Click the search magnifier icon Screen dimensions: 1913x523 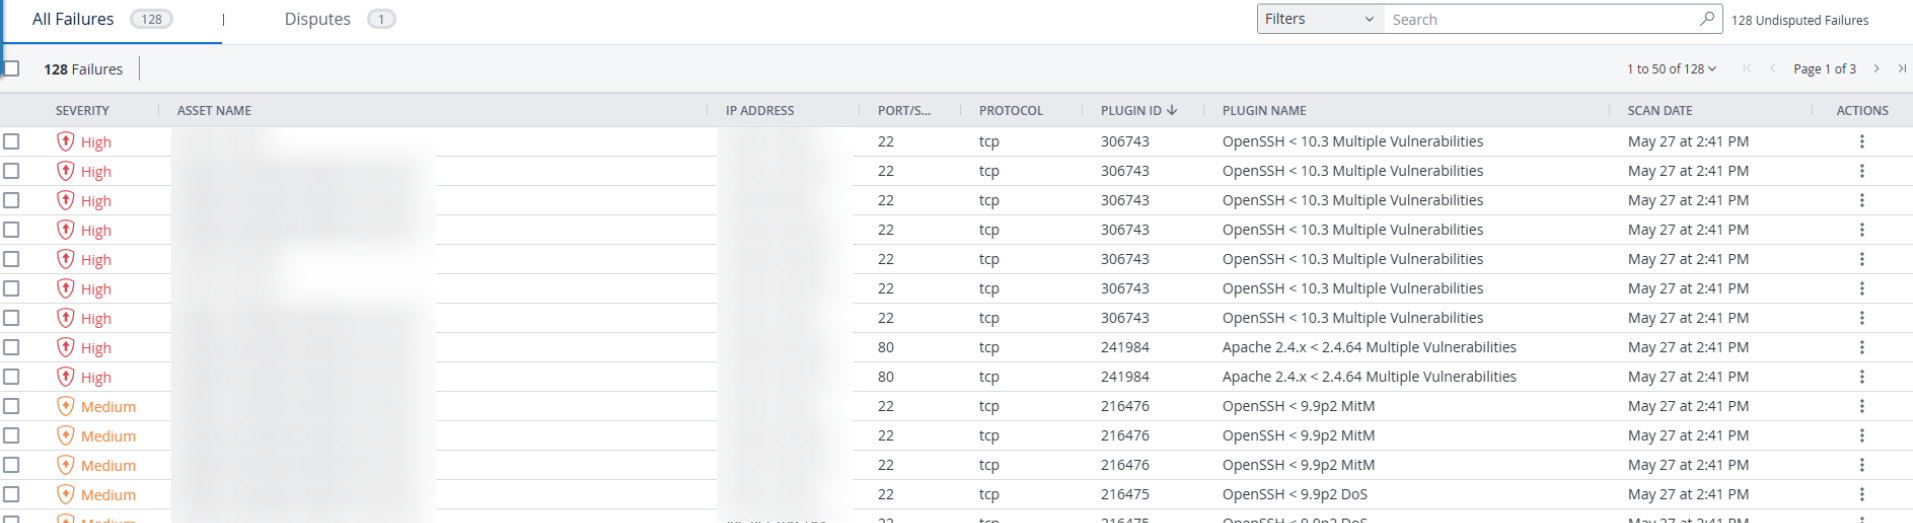(1707, 18)
